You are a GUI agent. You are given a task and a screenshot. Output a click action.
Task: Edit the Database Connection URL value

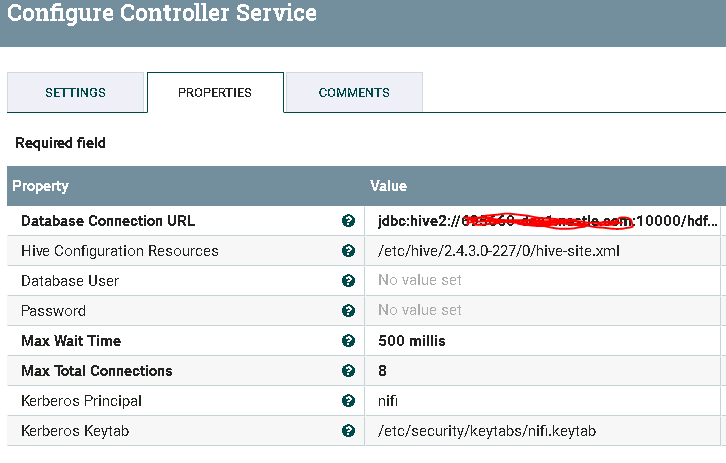point(546,221)
